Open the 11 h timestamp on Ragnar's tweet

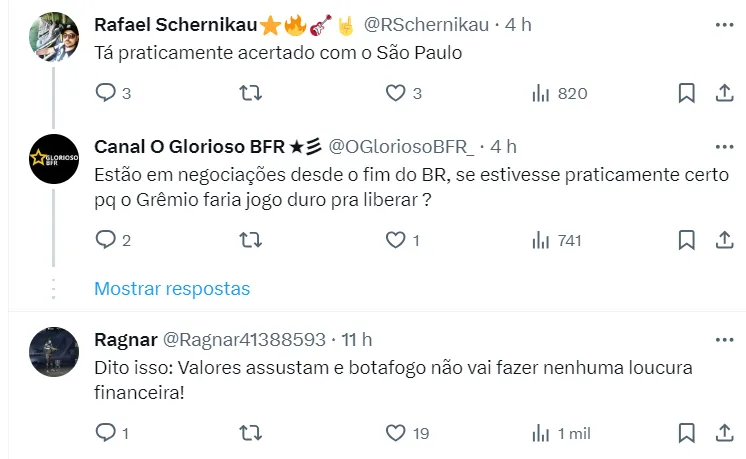(356, 339)
